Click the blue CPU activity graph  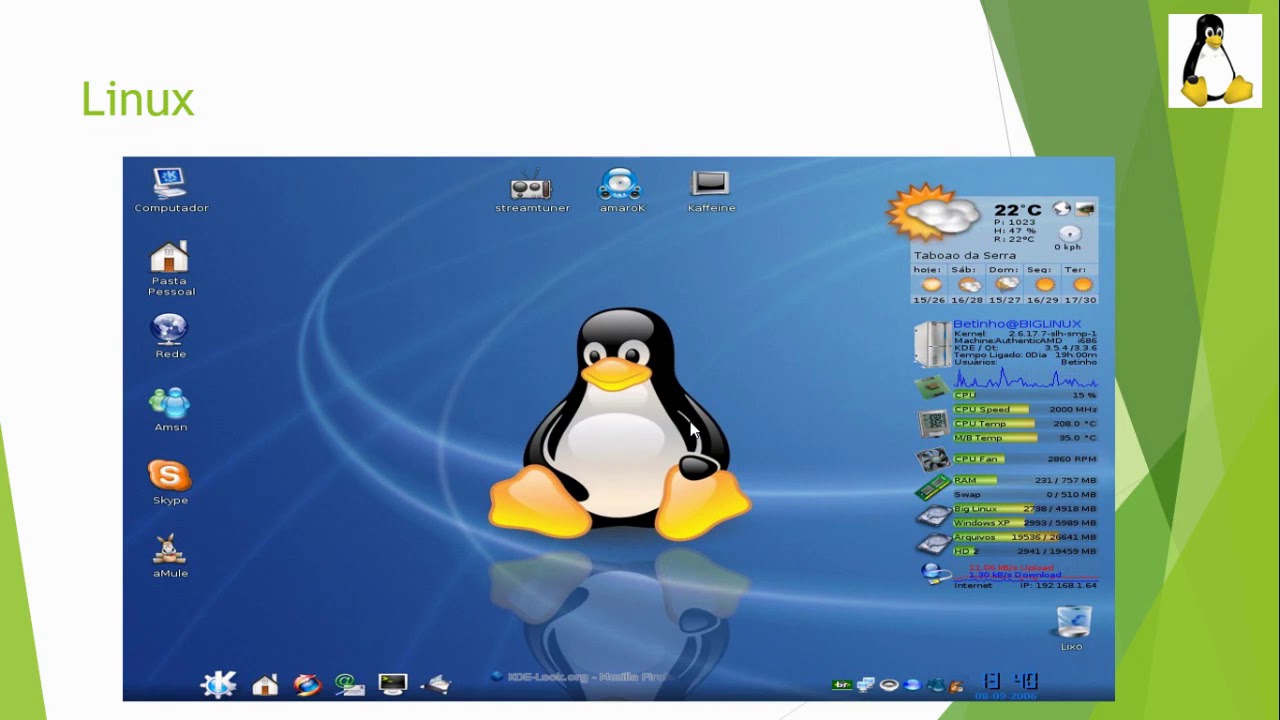(x=1025, y=379)
